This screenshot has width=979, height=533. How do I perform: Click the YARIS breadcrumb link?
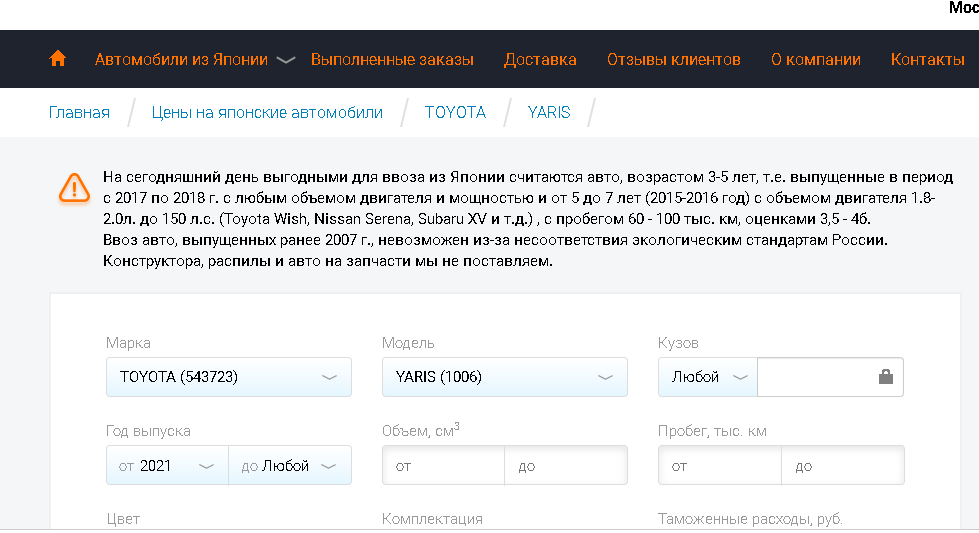point(549,112)
